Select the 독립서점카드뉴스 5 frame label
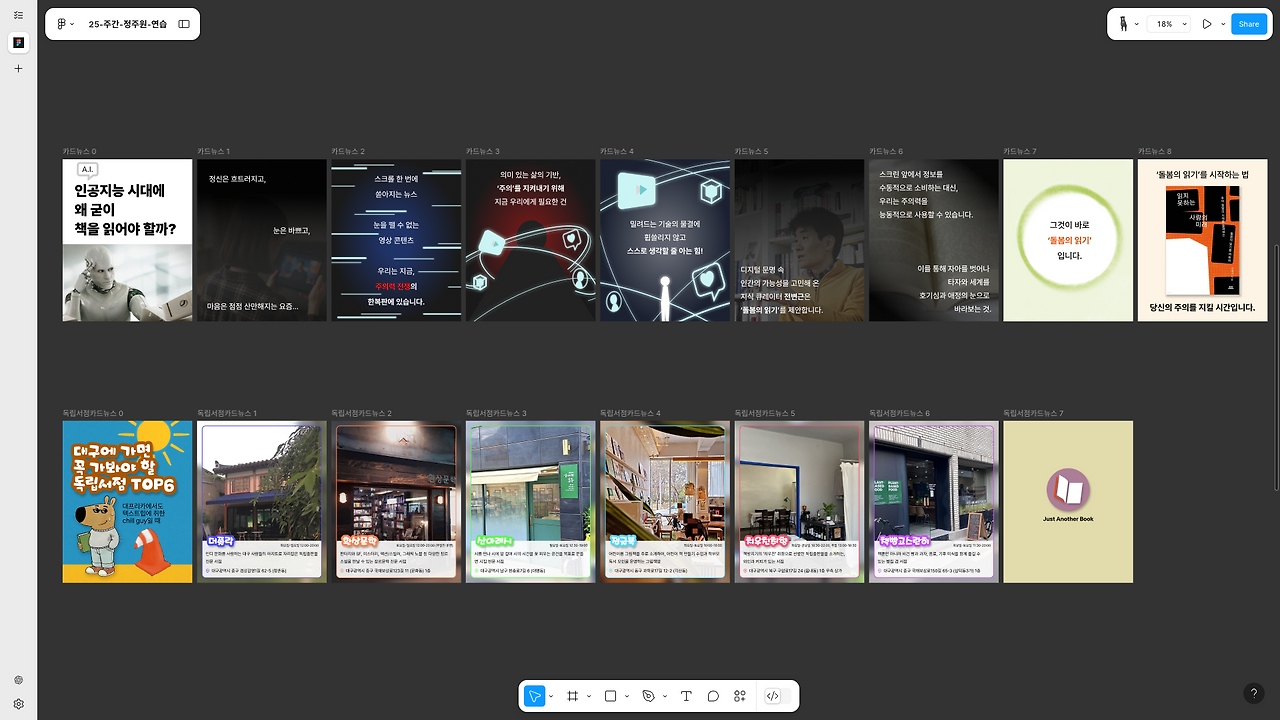Viewport: 1280px width, 720px height. pyautogui.click(x=765, y=413)
